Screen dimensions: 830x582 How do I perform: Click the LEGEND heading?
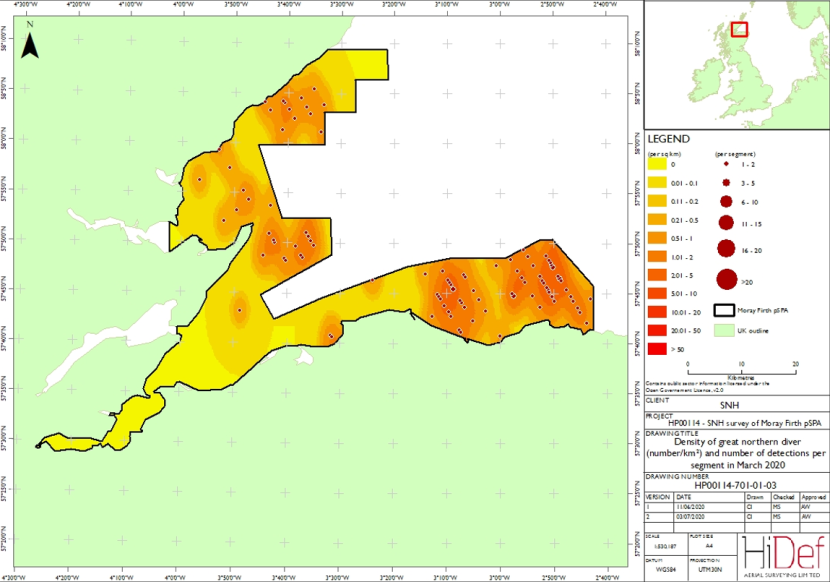coord(669,139)
